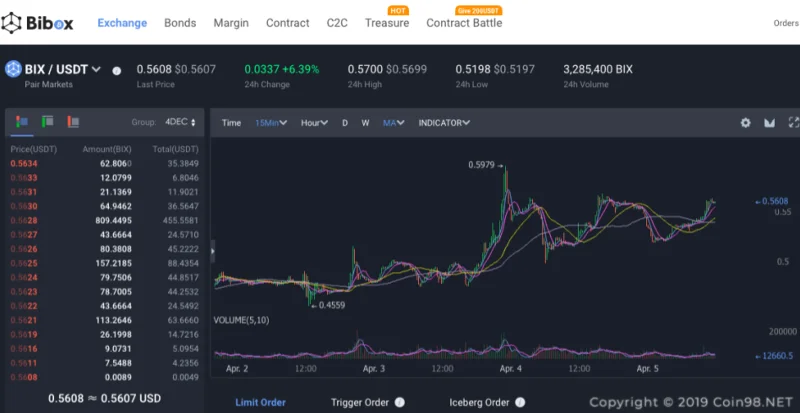The image size is (800, 413).
Task: Click sell price 0.5621 row
Action: pos(105,320)
